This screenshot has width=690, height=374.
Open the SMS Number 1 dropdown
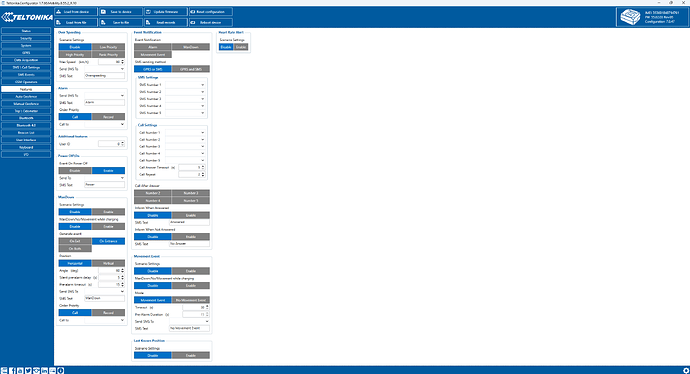[185, 85]
